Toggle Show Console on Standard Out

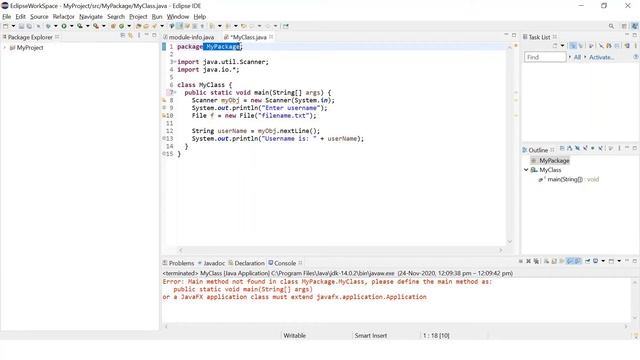pos(570,261)
